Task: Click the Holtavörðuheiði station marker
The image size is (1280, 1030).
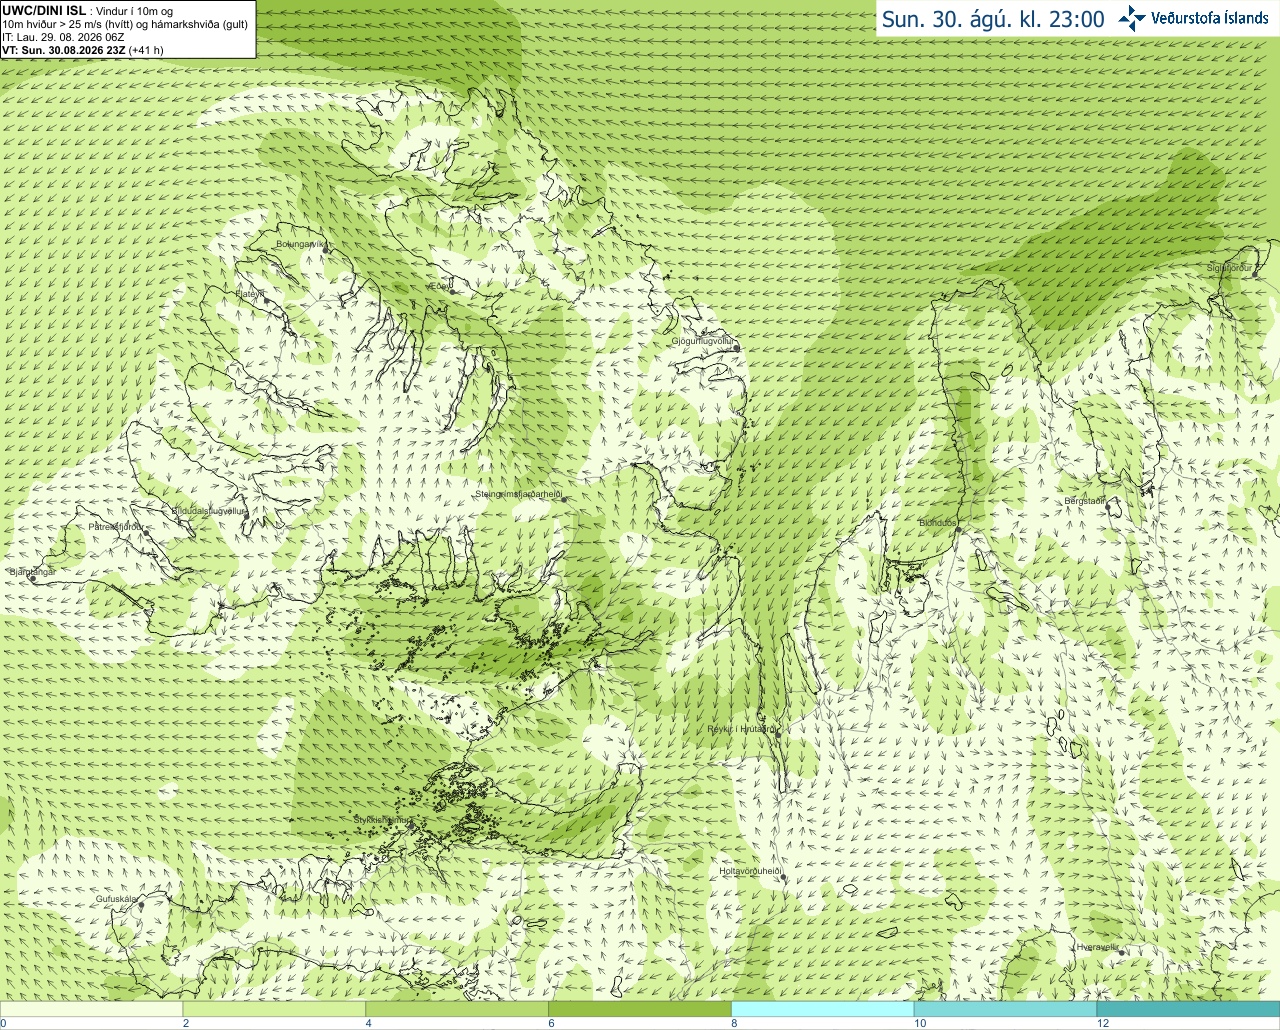Action: click(x=783, y=878)
